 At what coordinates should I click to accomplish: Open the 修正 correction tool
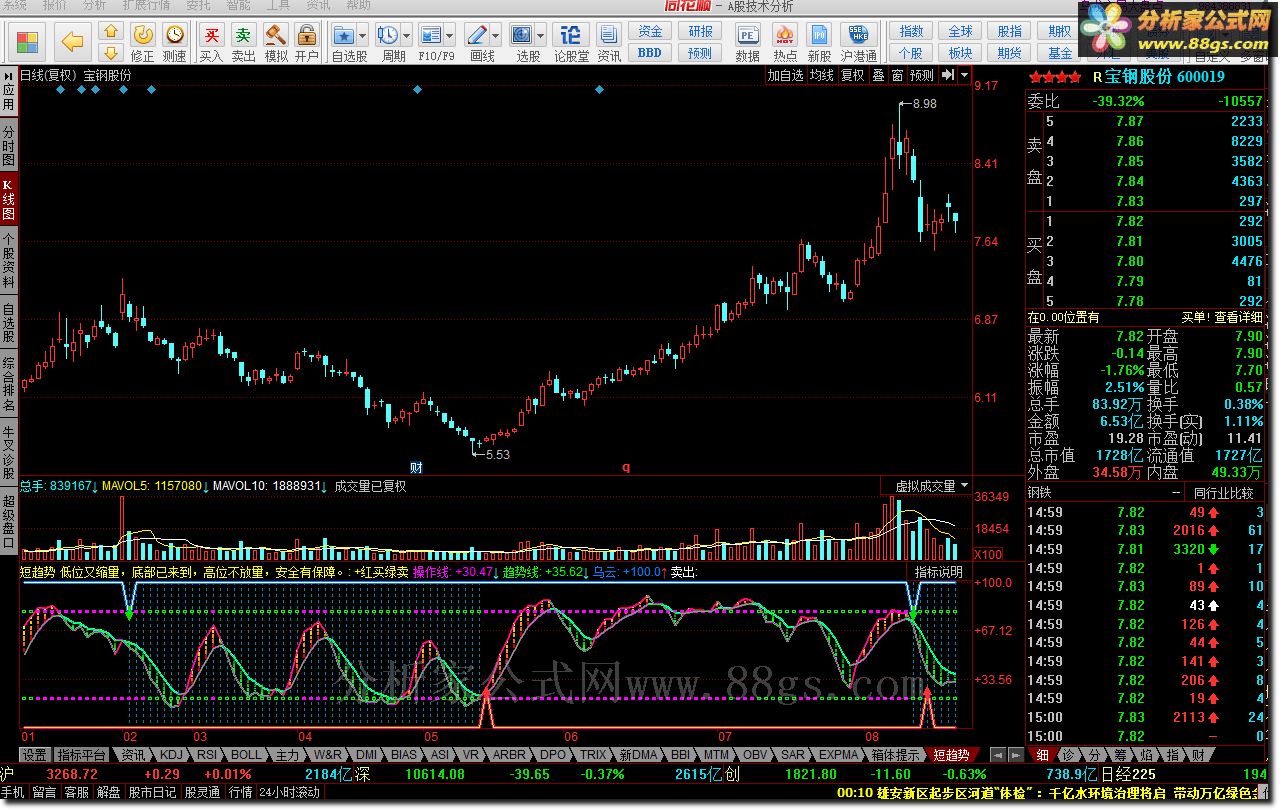[143, 42]
